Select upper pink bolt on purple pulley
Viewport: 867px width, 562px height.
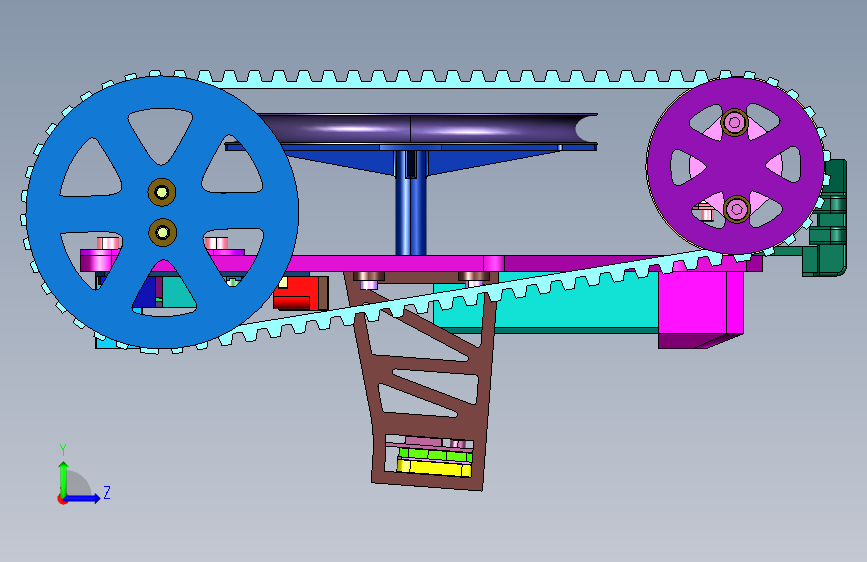pos(735,122)
